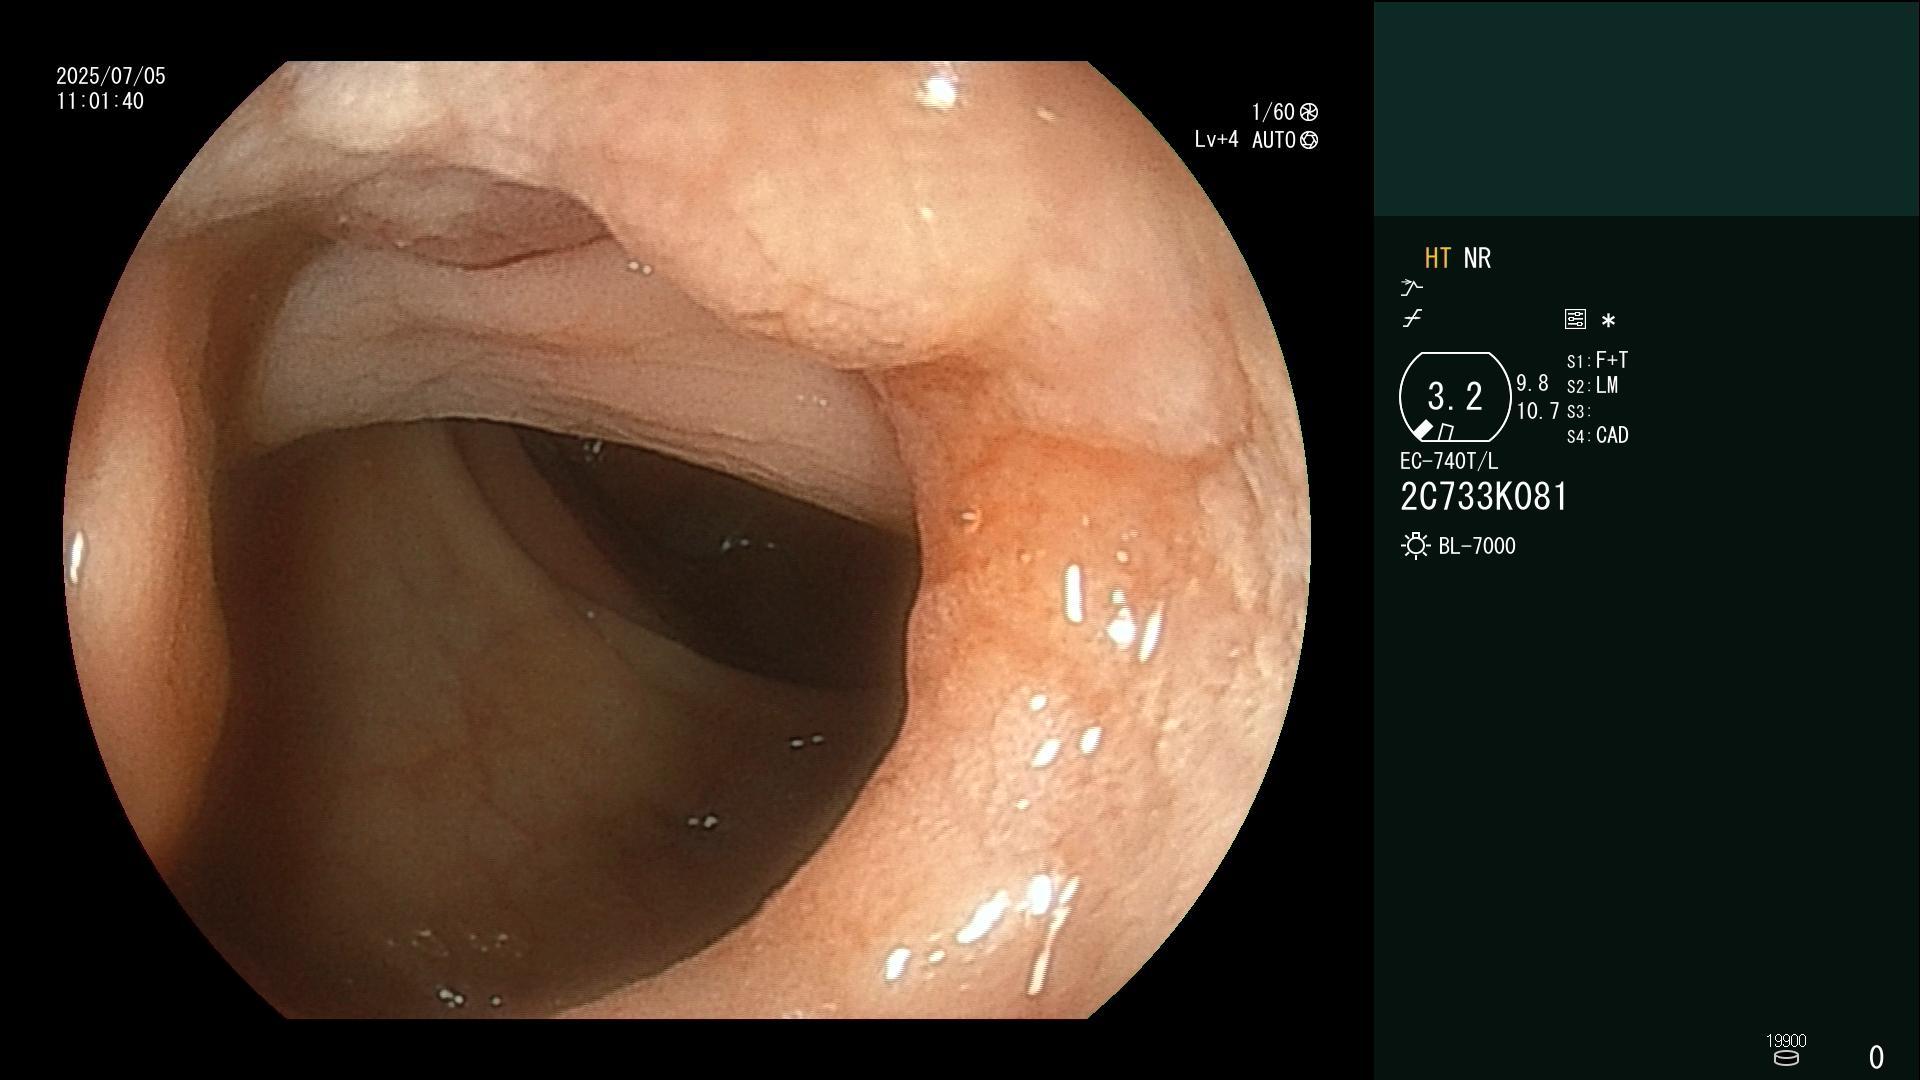Click the storage disk icon under 19900
This screenshot has height=1080, width=1920.
pyautogui.click(x=1786, y=1058)
